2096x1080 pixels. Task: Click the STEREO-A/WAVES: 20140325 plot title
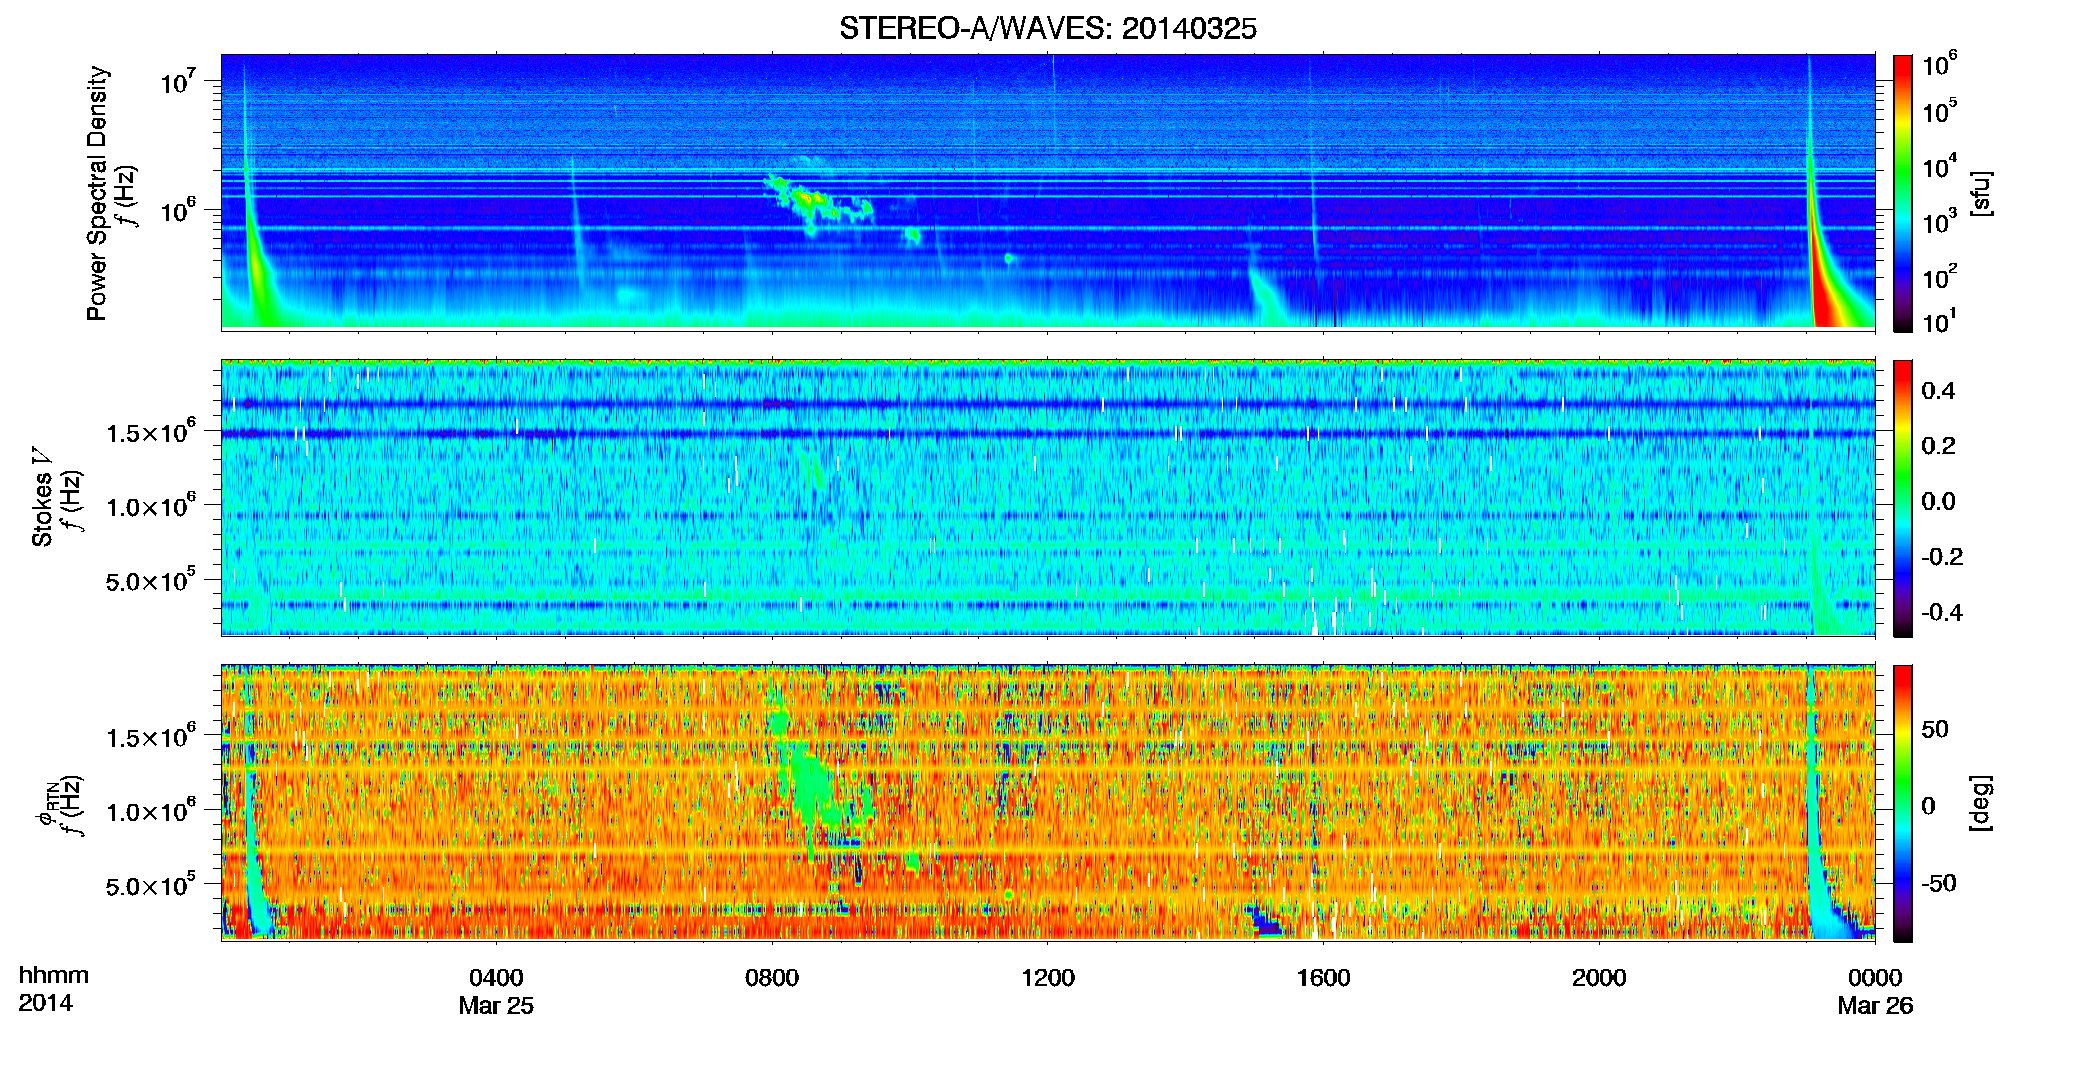click(1047, 28)
